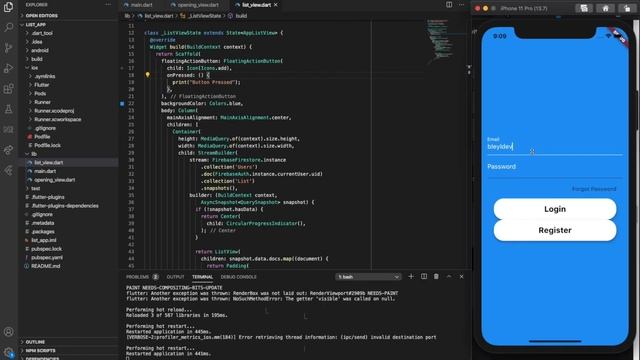Close the terminal panel
This screenshot has width=640, height=360.
(462, 277)
